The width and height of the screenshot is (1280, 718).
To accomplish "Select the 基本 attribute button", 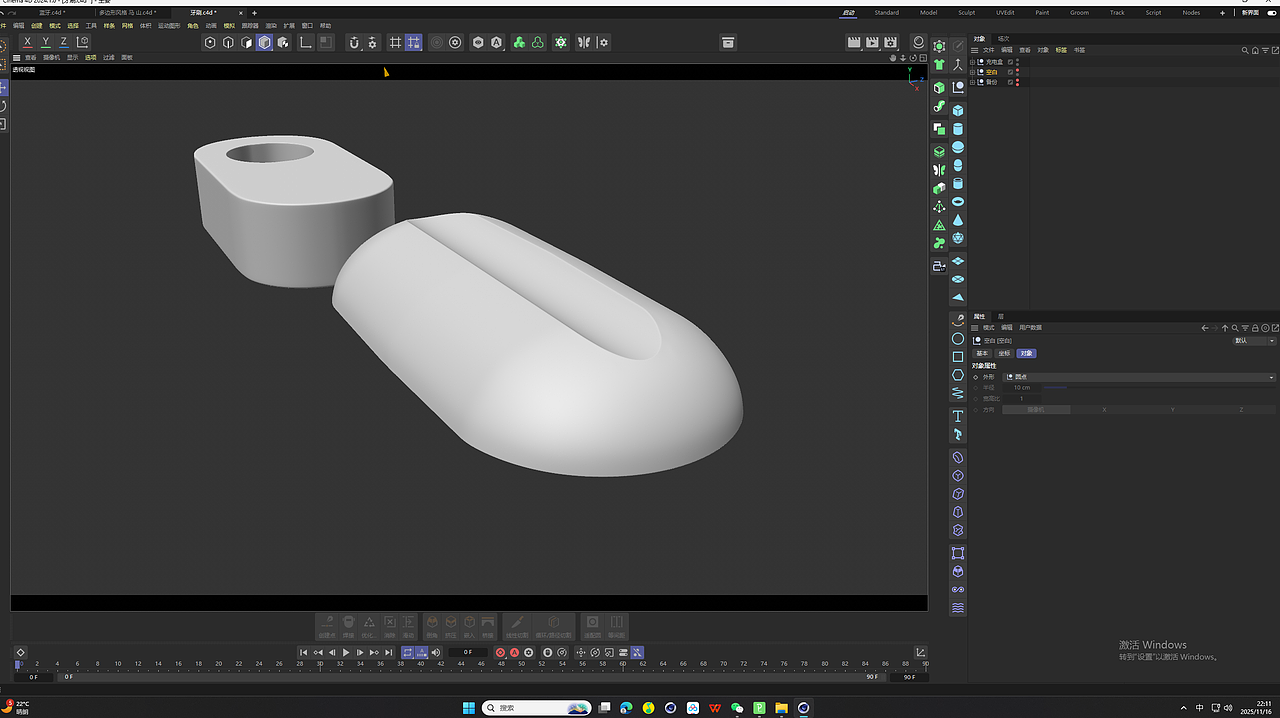I will pyautogui.click(x=982, y=353).
